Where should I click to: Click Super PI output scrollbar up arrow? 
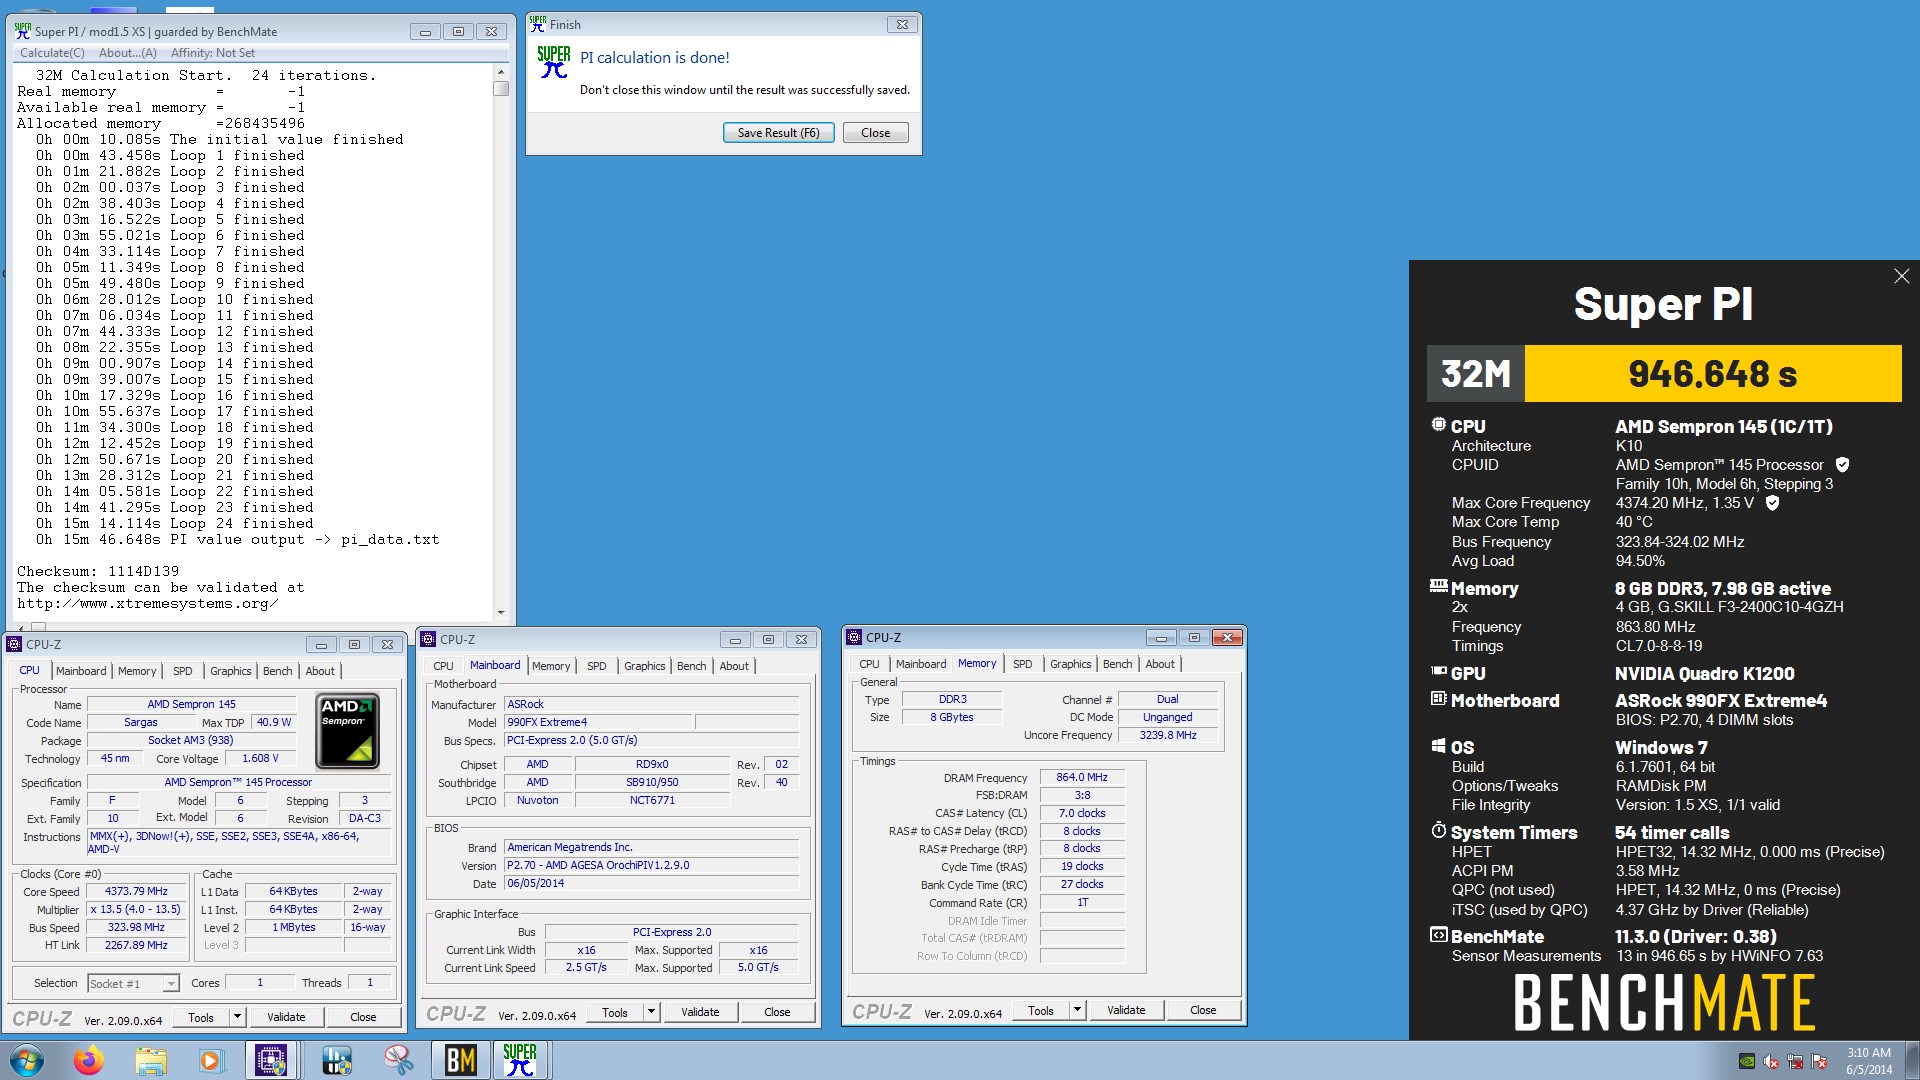(x=501, y=72)
